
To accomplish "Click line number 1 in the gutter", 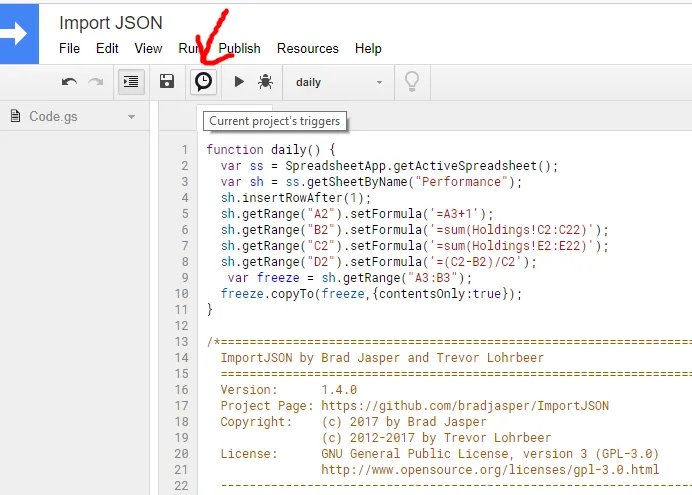I will 184,150.
